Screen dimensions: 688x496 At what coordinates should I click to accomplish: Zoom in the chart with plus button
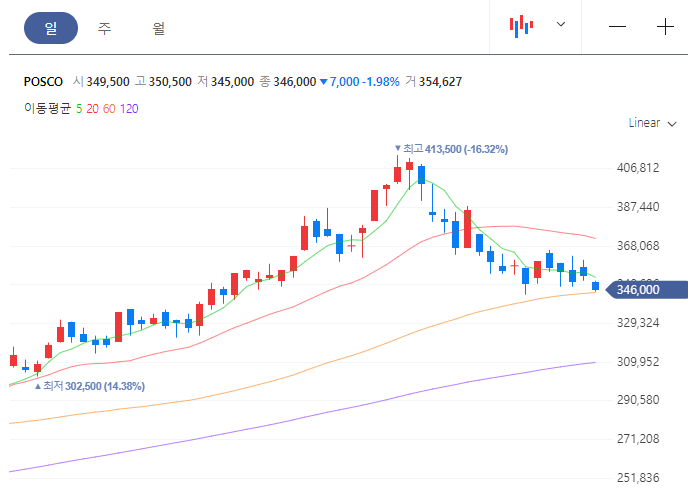pyautogui.click(x=665, y=27)
